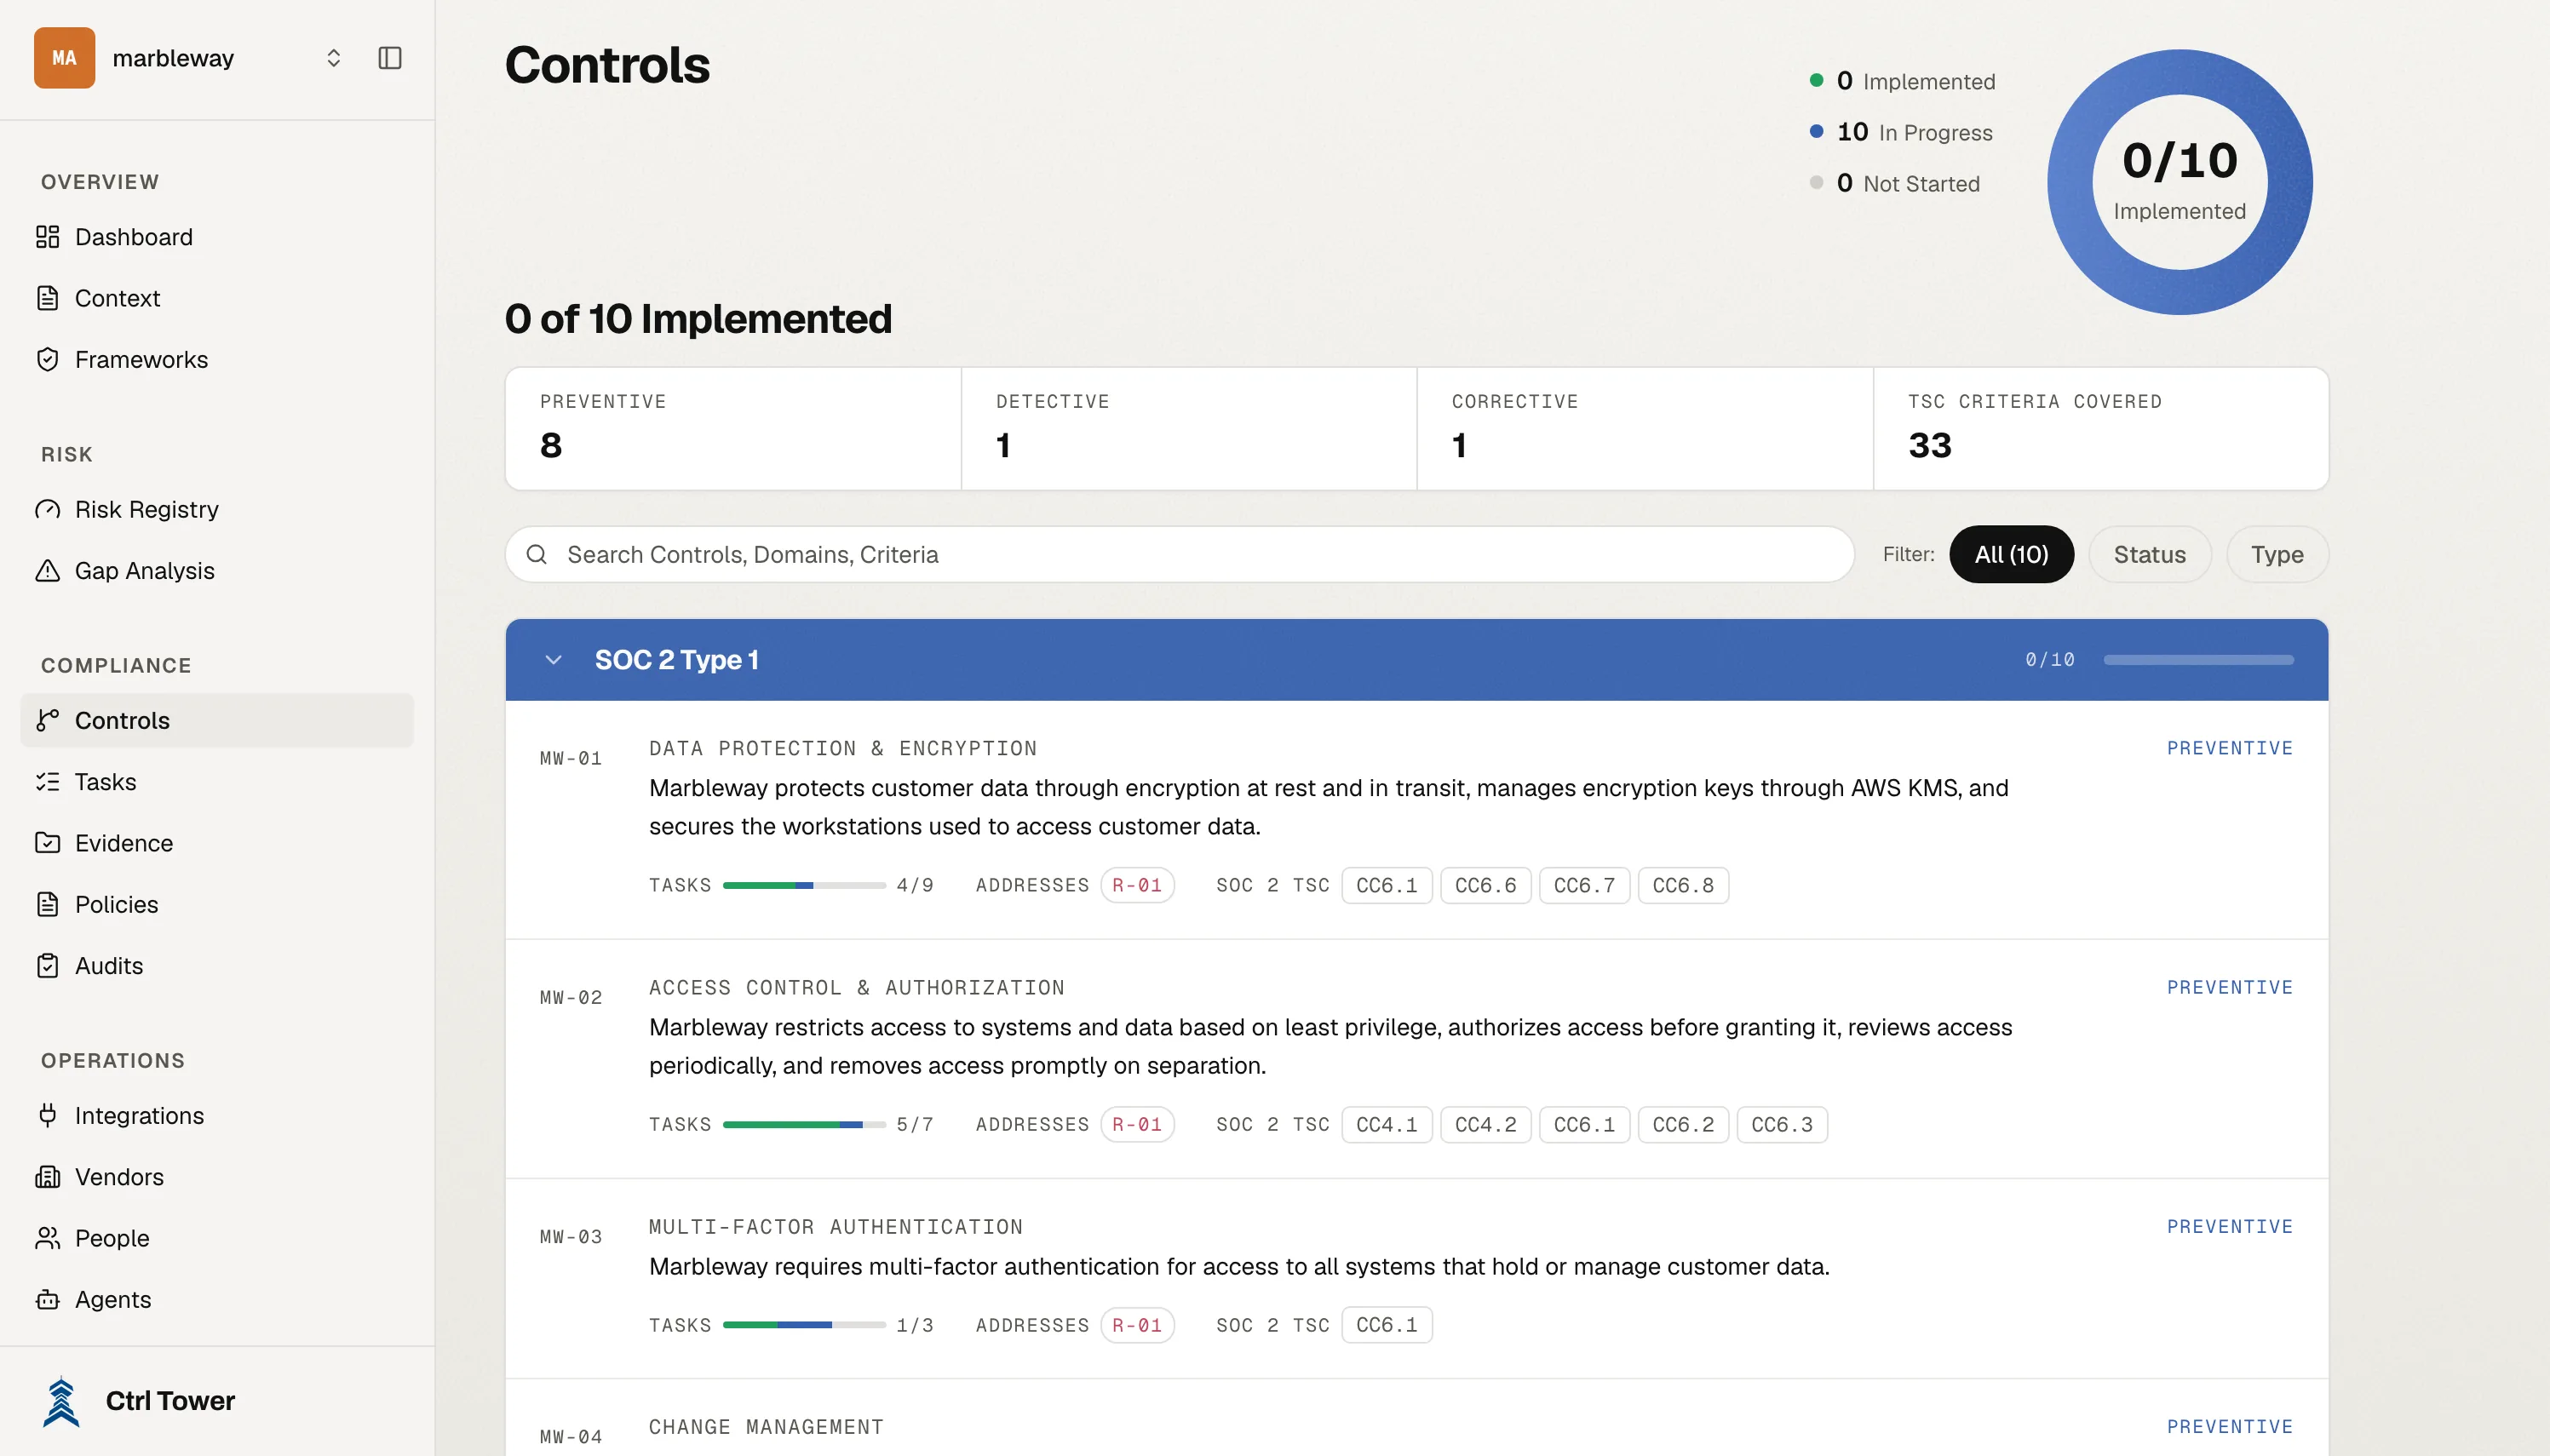
Task: Open the Audits page
Action: 217,965
